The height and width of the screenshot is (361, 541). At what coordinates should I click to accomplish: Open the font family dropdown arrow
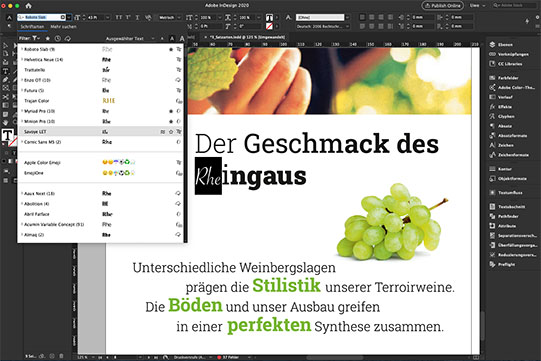(x=69, y=17)
